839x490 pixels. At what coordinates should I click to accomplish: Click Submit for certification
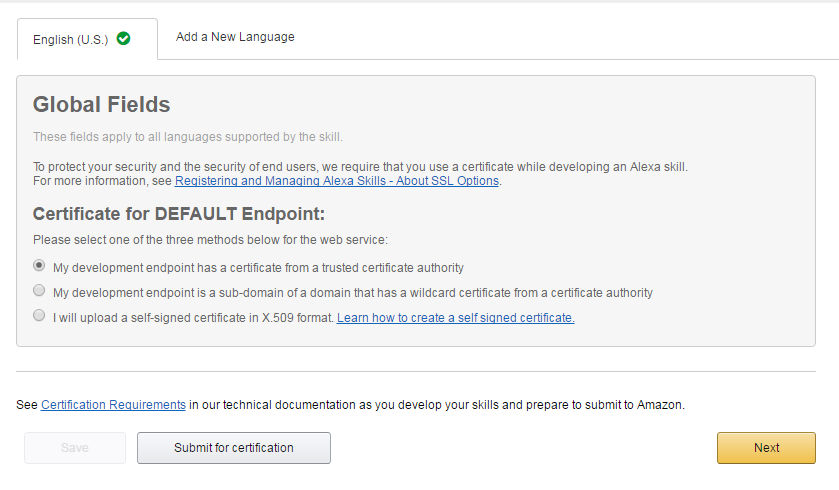tap(234, 448)
